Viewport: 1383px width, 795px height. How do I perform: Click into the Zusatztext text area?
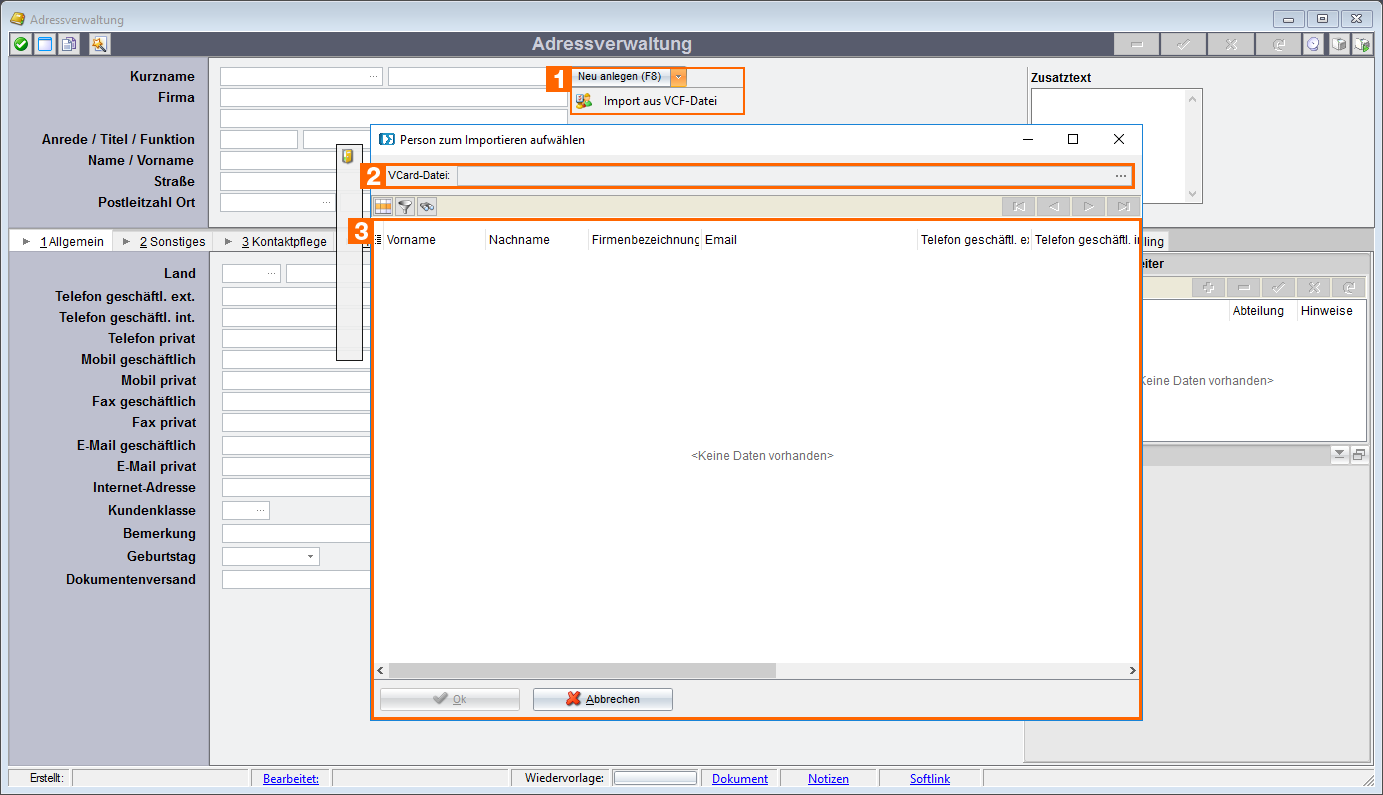coord(1108,146)
